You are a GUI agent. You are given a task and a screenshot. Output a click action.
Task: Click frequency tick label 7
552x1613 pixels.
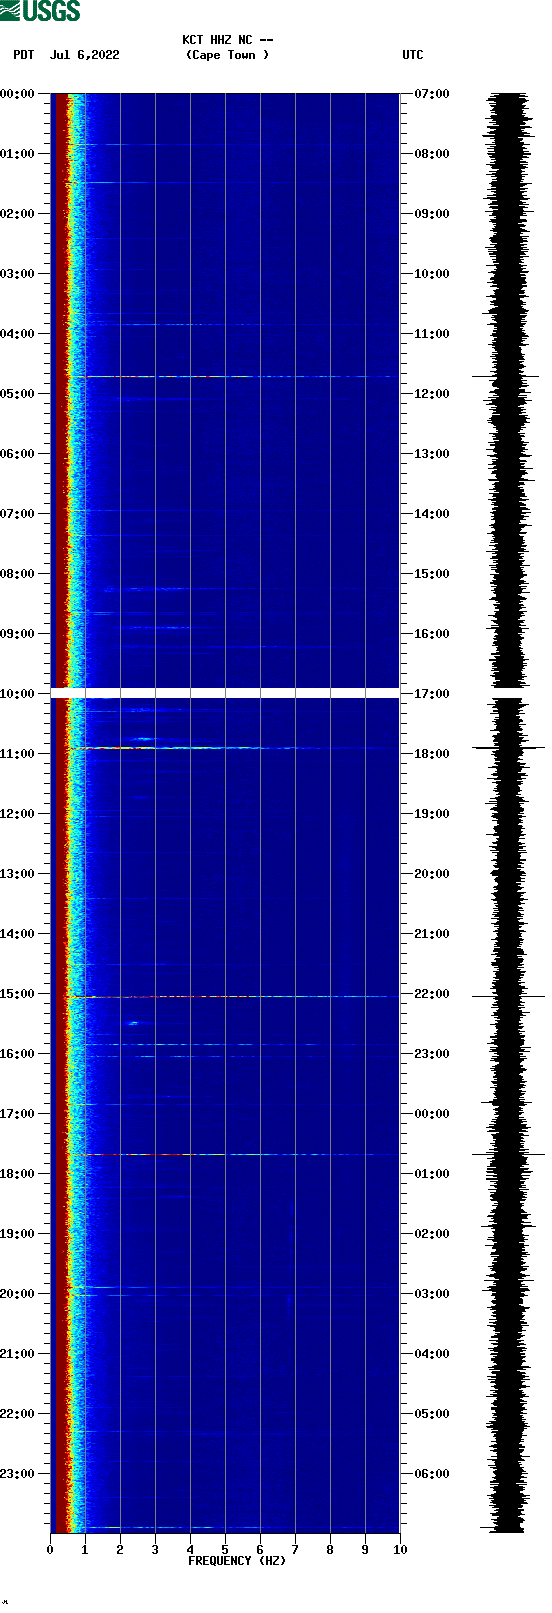point(295,1550)
